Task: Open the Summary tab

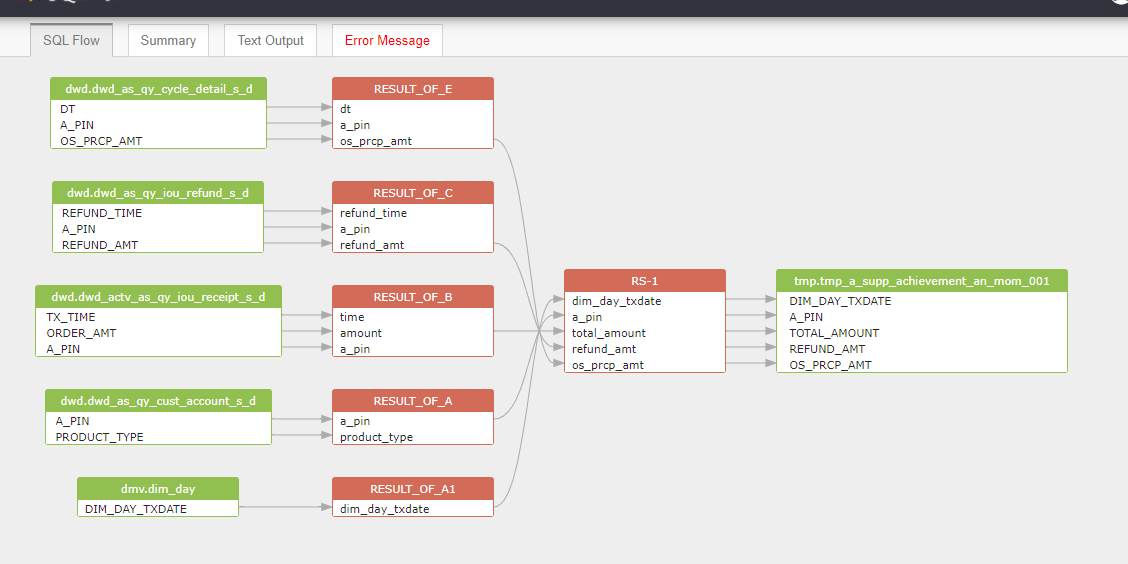Action: pyautogui.click(x=168, y=40)
